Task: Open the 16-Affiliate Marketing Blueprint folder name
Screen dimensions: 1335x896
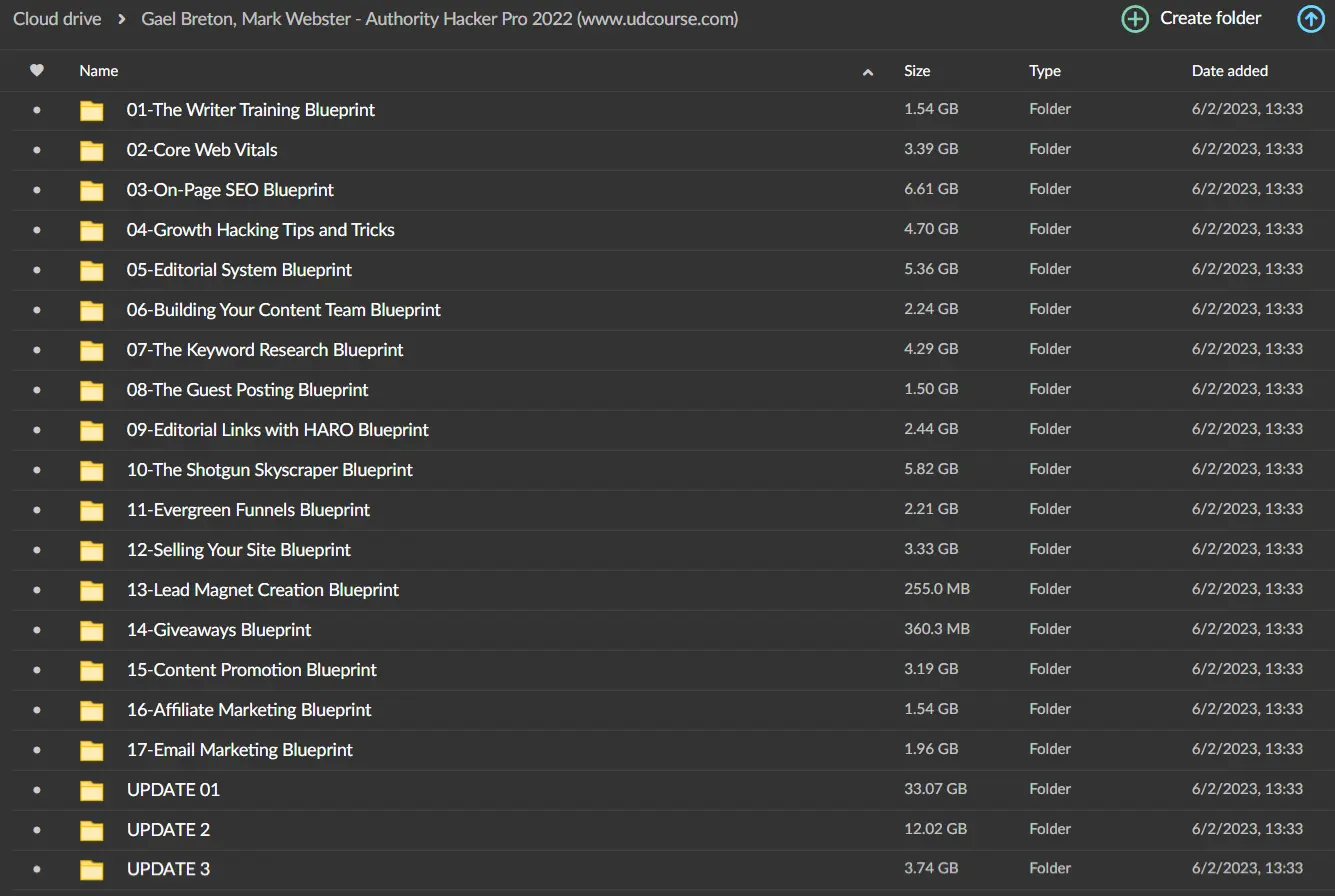Action: (x=249, y=710)
